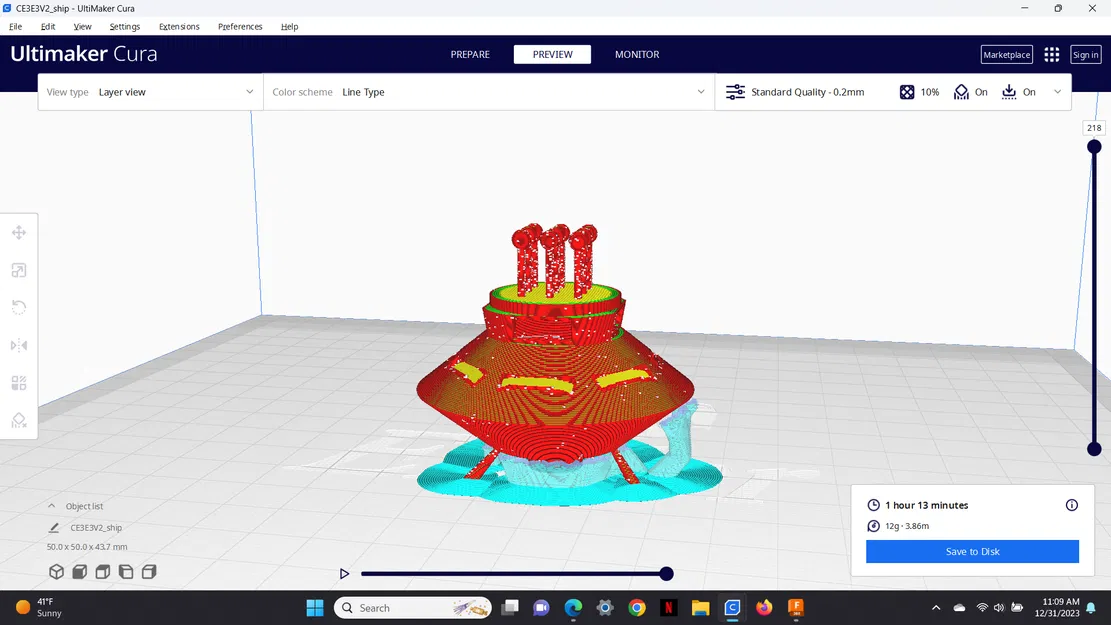Click the 1 hour 13 minutes text
The height and width of the screenshot is (625, 1111).
tap(926, 505)
